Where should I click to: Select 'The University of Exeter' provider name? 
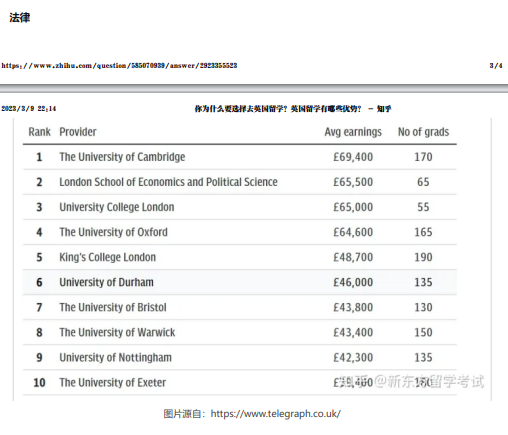[112, 383]
